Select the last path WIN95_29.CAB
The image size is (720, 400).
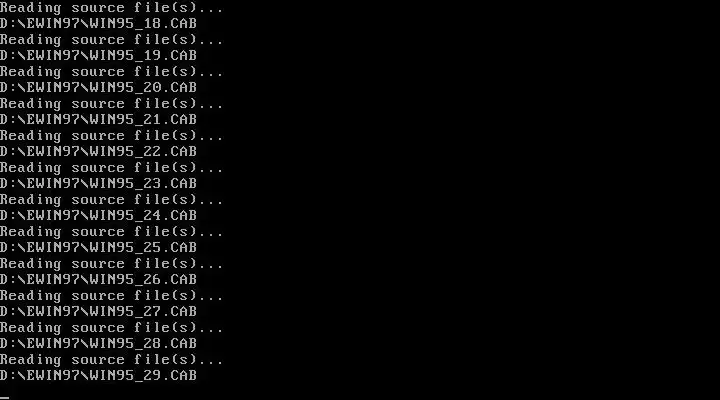[98, 376]
